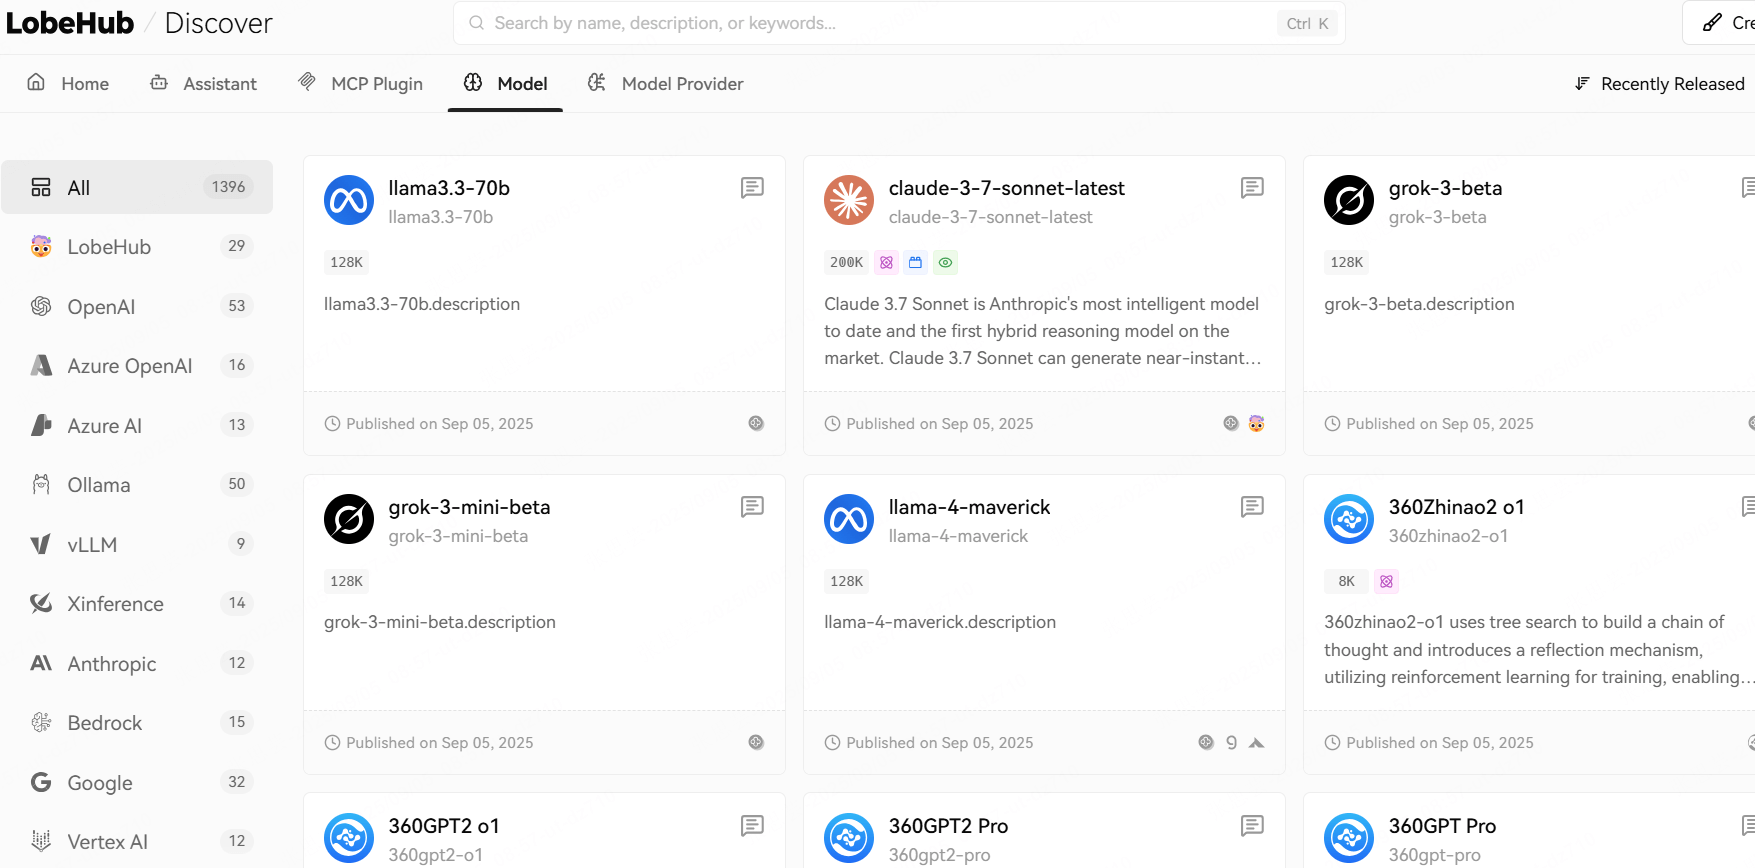Open the 360Zhinao2 o1 model title
The image size is (1755, 868).
pos(1456,507)
